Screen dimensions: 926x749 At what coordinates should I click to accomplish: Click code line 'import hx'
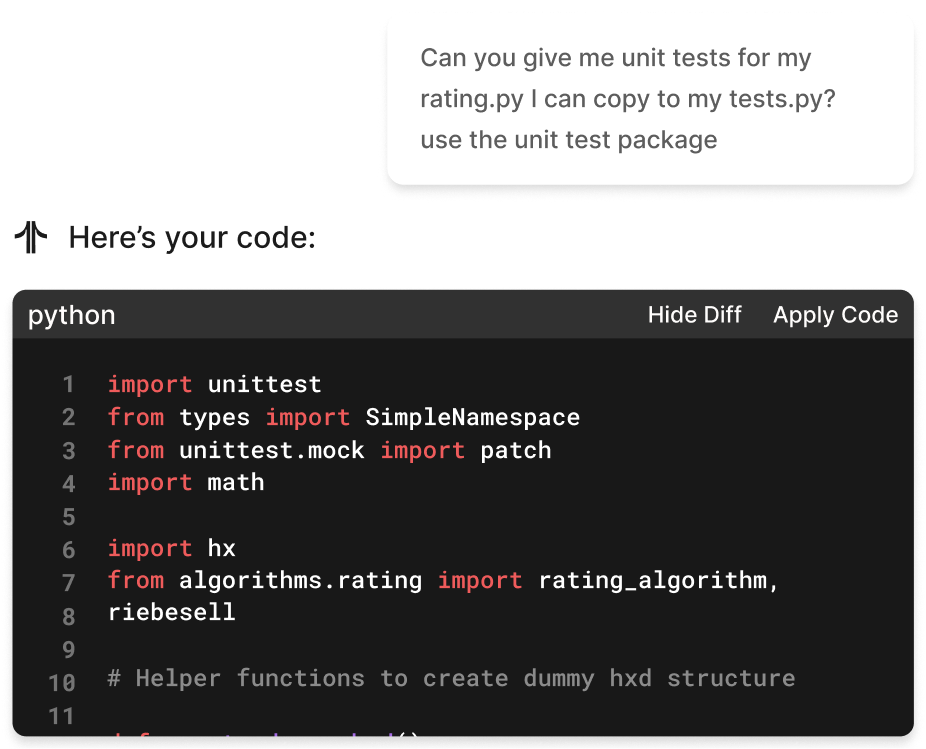172,548
